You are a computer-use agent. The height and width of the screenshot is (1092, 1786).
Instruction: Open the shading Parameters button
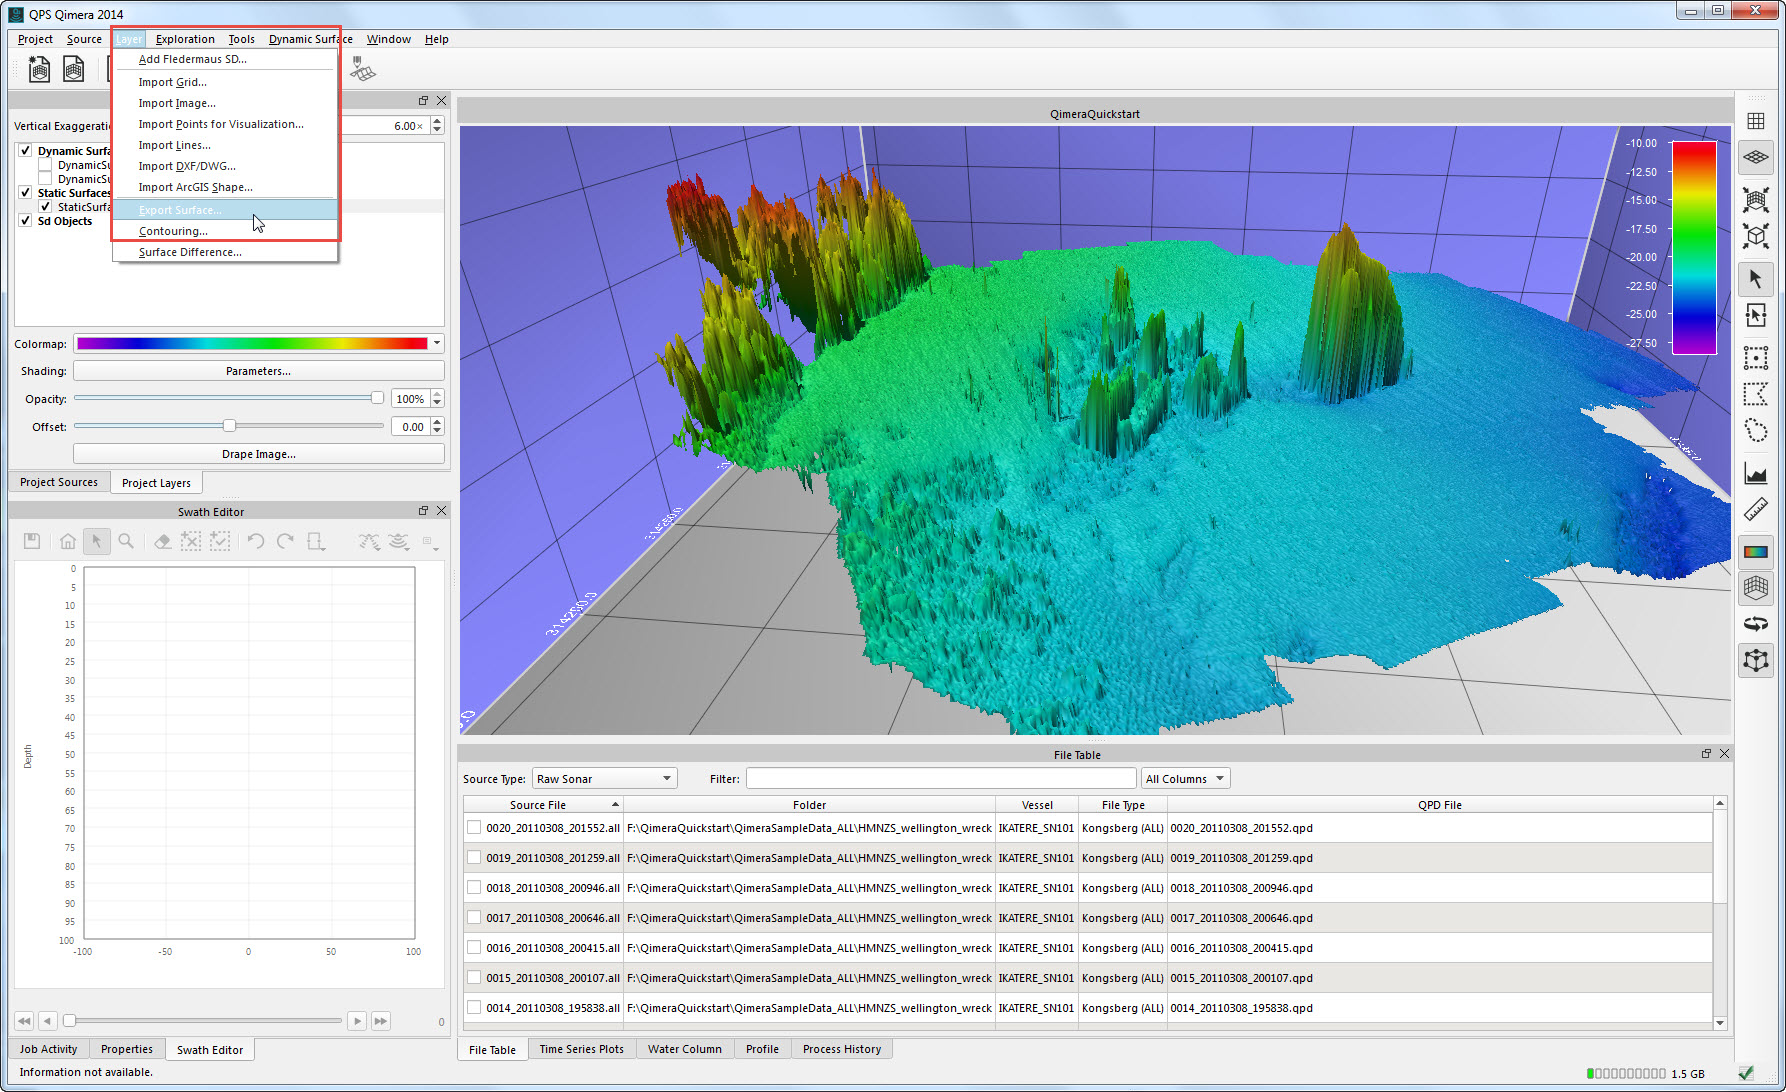click(x=258, y=371)
